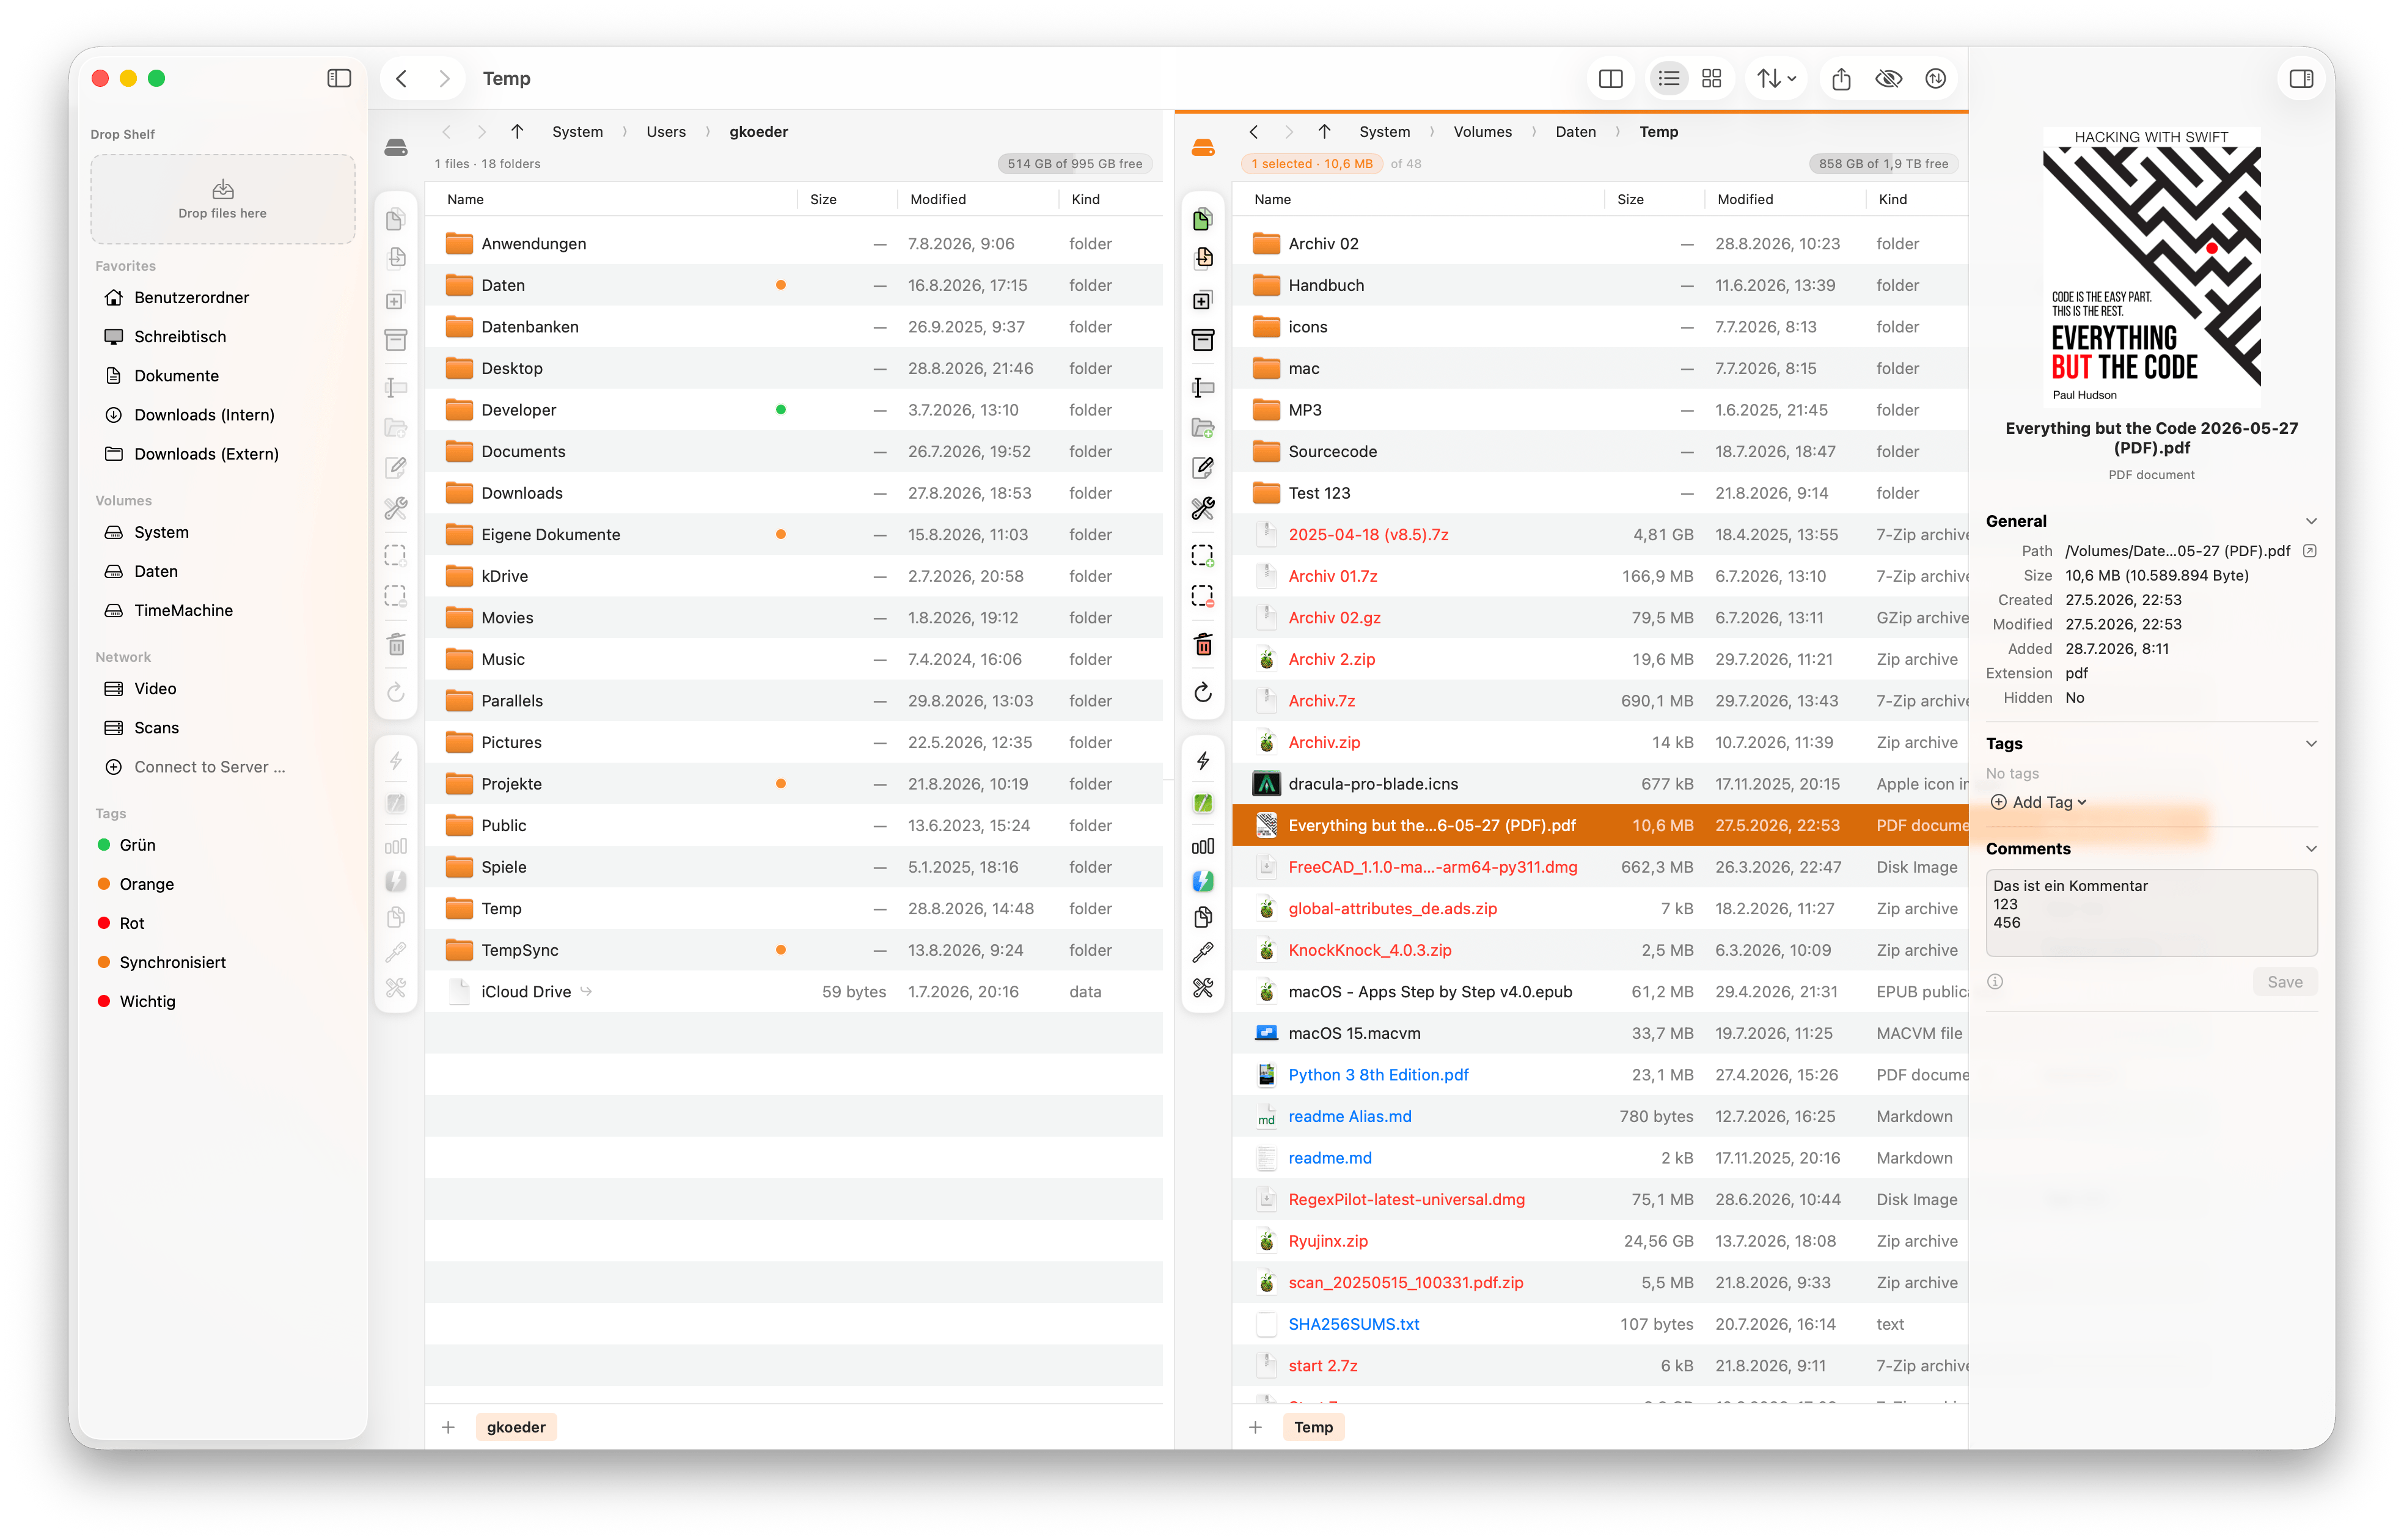Click the red Trash icon in right pane toolbar

click(1202, 645)
